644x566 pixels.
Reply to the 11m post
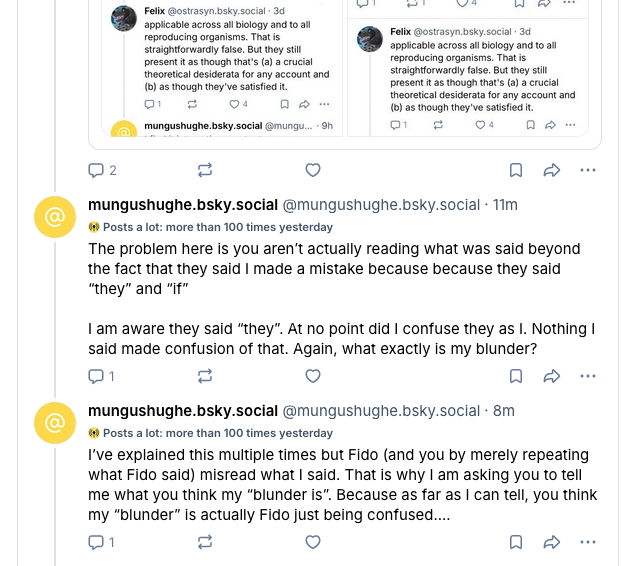tap(96, 376)
